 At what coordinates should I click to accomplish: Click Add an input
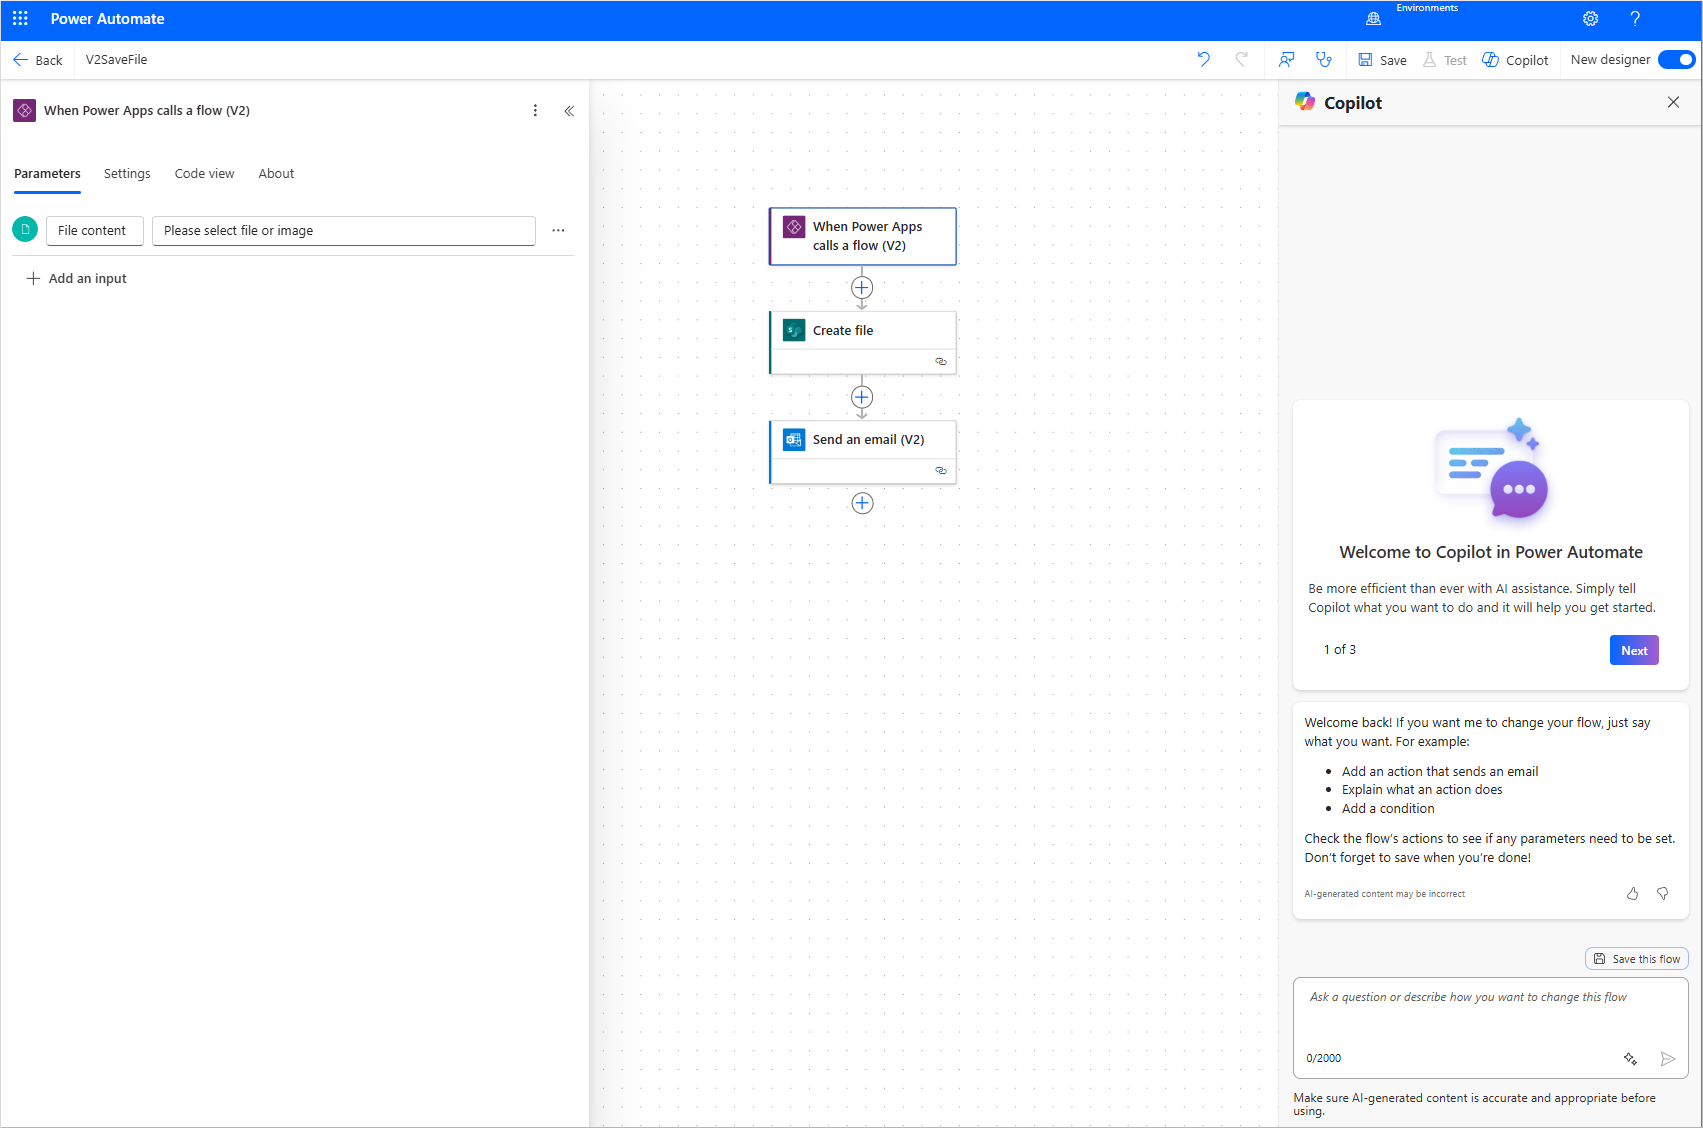[76, 279]
